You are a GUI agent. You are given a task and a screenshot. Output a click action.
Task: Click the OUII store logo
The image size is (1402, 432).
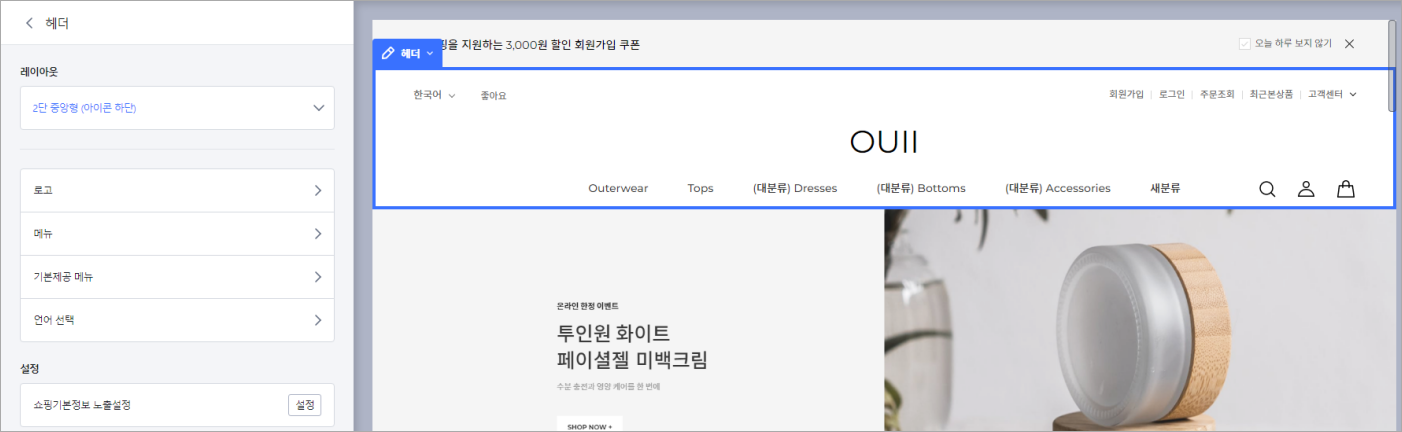pyautogui.click(x=884, y=142)
